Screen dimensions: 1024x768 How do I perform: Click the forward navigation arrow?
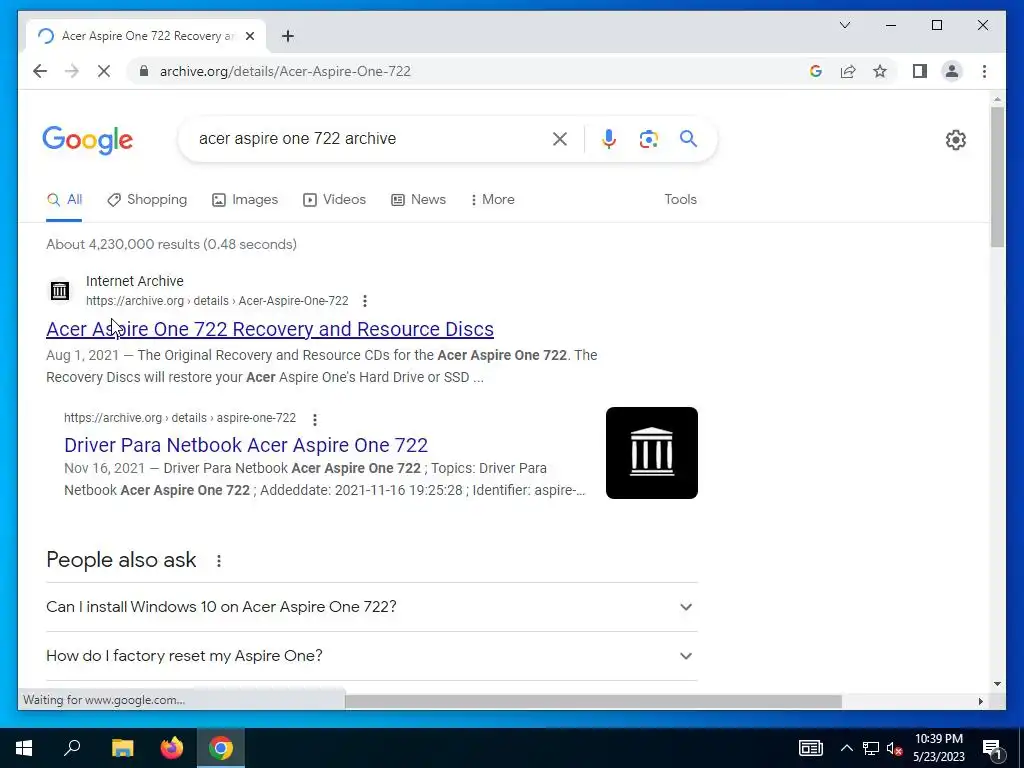[72, 71]
